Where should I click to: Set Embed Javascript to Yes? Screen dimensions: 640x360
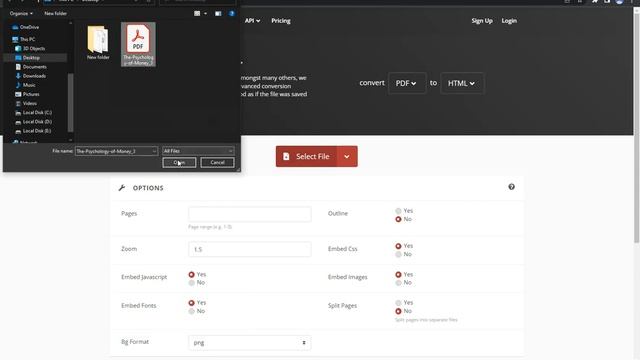191,275
